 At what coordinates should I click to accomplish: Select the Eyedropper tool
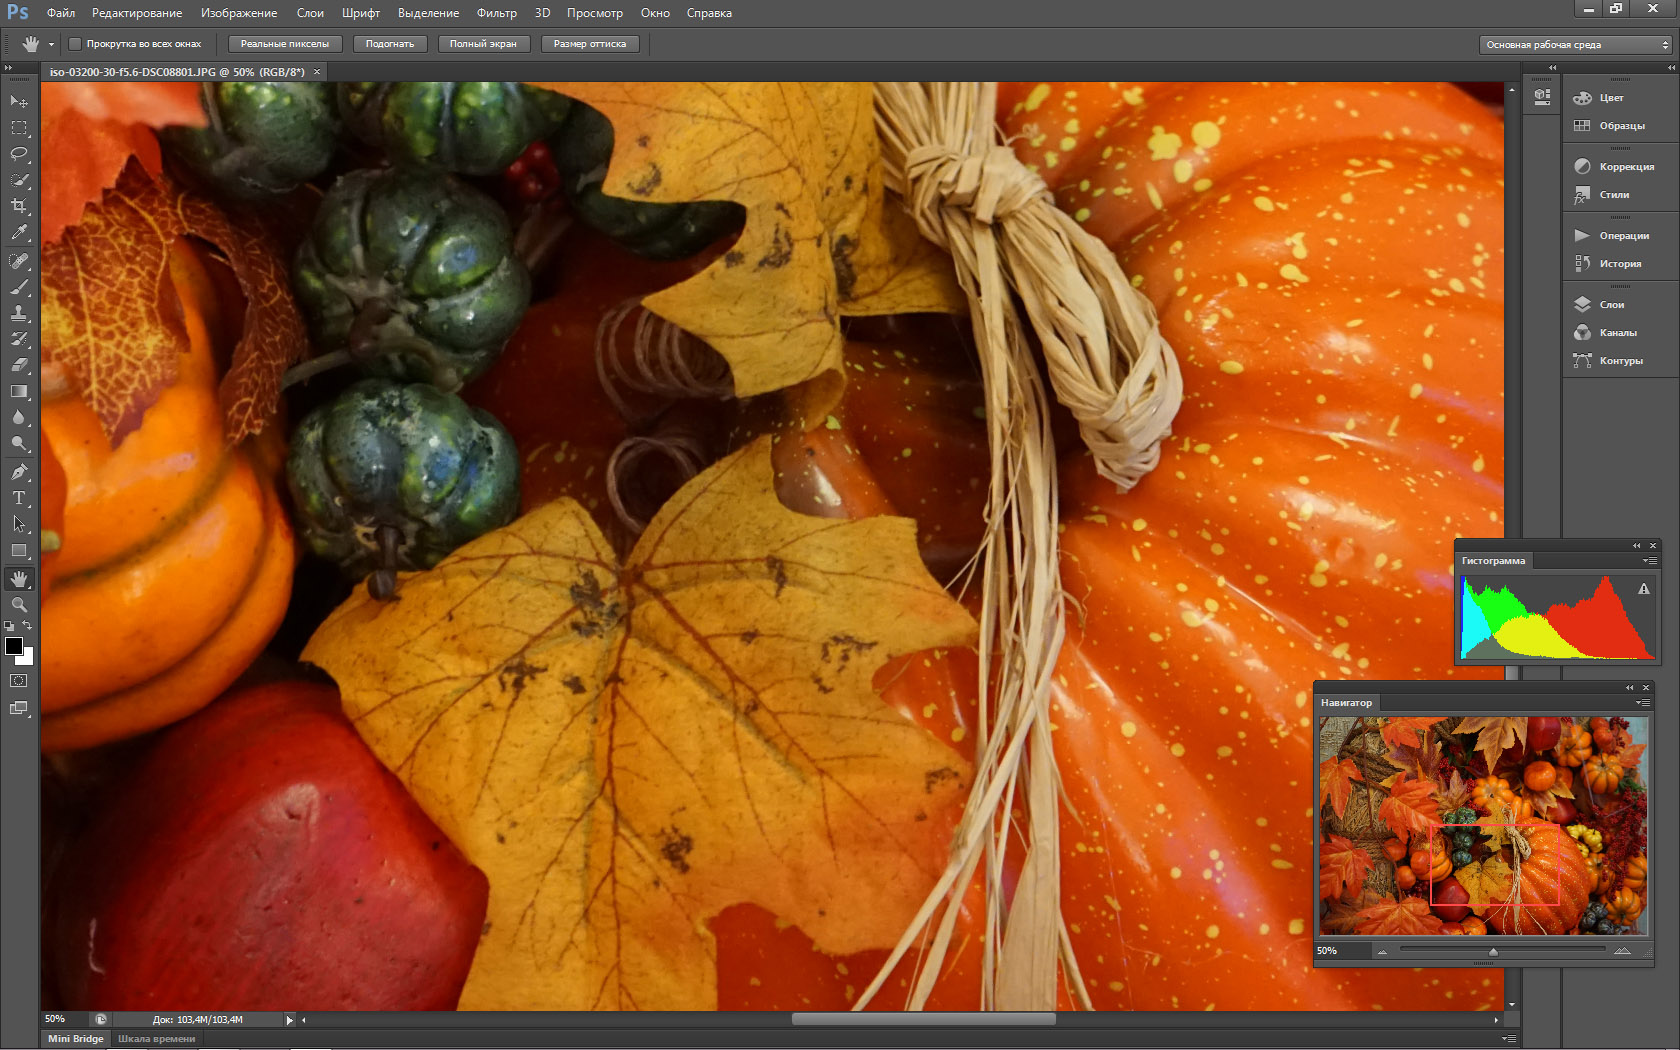[19, 232]
